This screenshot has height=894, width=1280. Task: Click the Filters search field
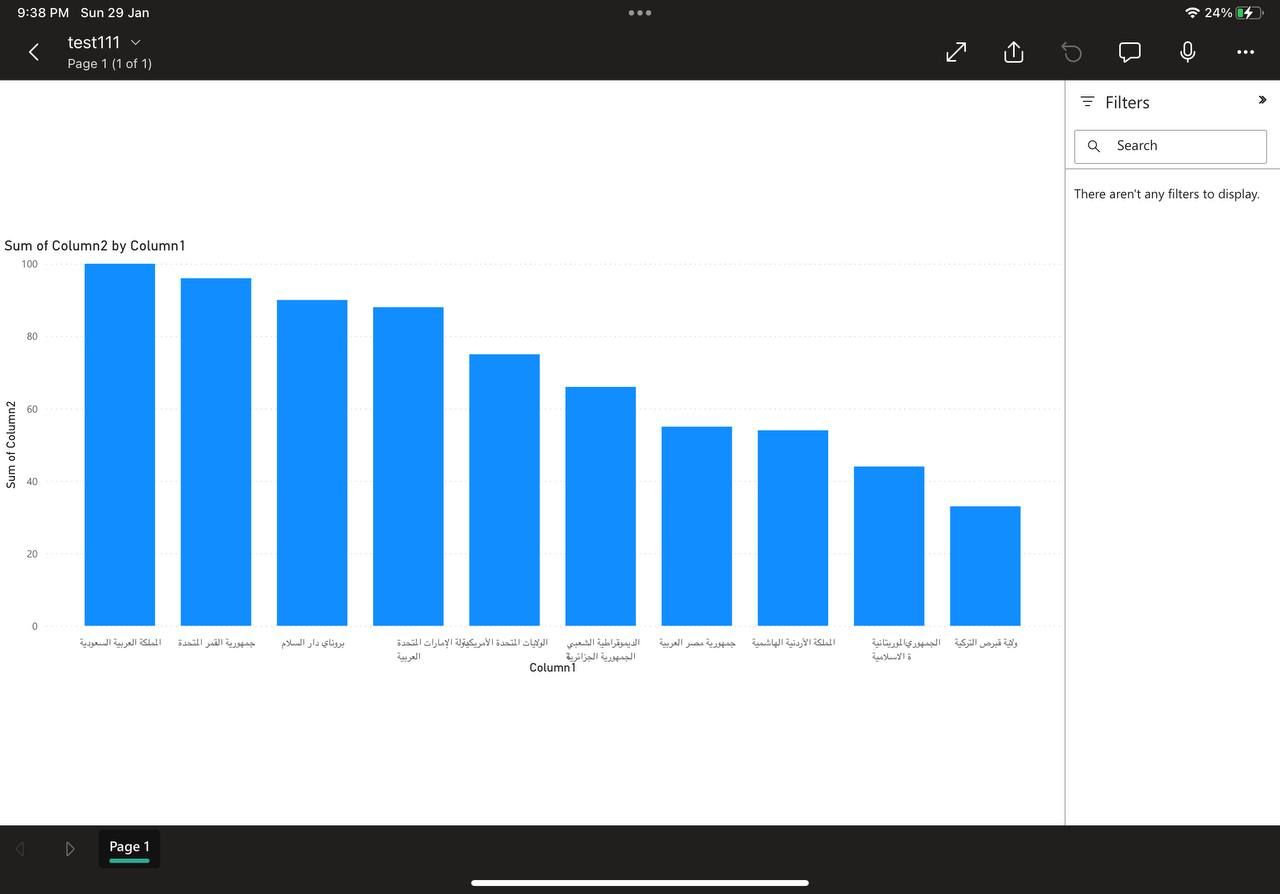tap(1170, 146)
